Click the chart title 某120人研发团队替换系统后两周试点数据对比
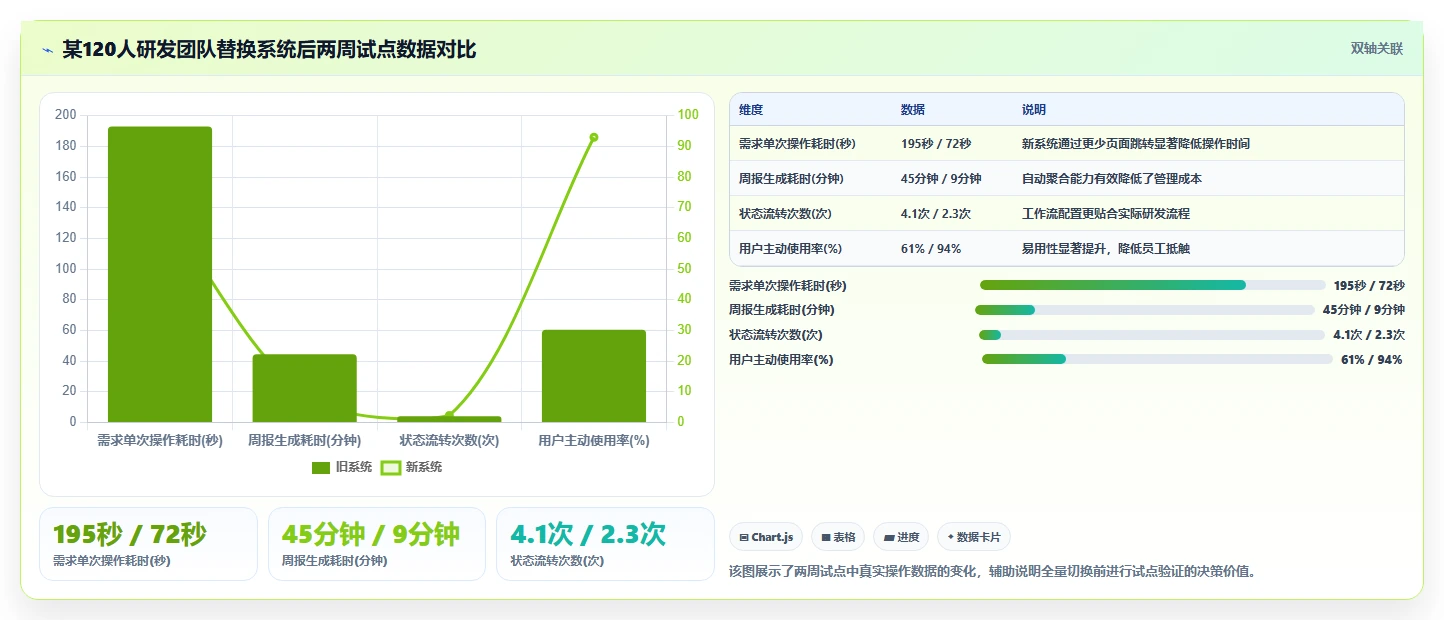1444x620 pixels. (269, 50)
